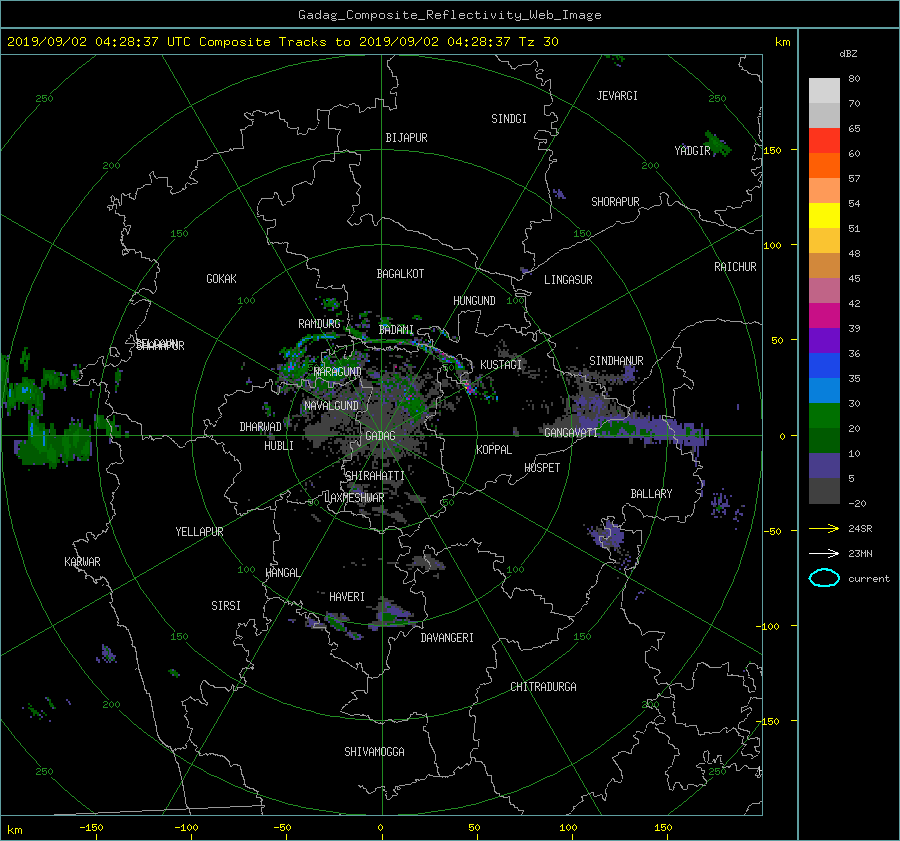Viewport: 900px width, 841px height.
Task: Click the GOKAK city label
Action: [221, 279]
